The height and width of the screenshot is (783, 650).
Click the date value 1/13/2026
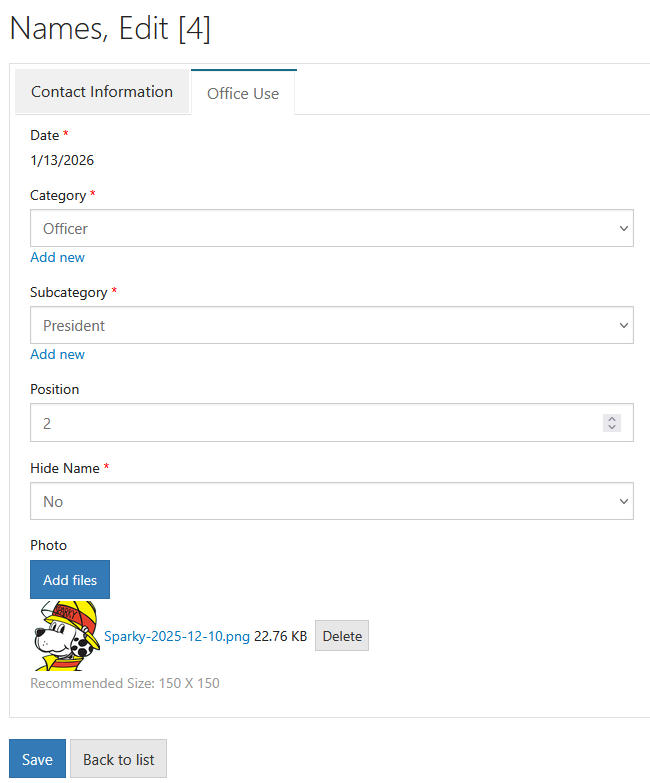62,160
